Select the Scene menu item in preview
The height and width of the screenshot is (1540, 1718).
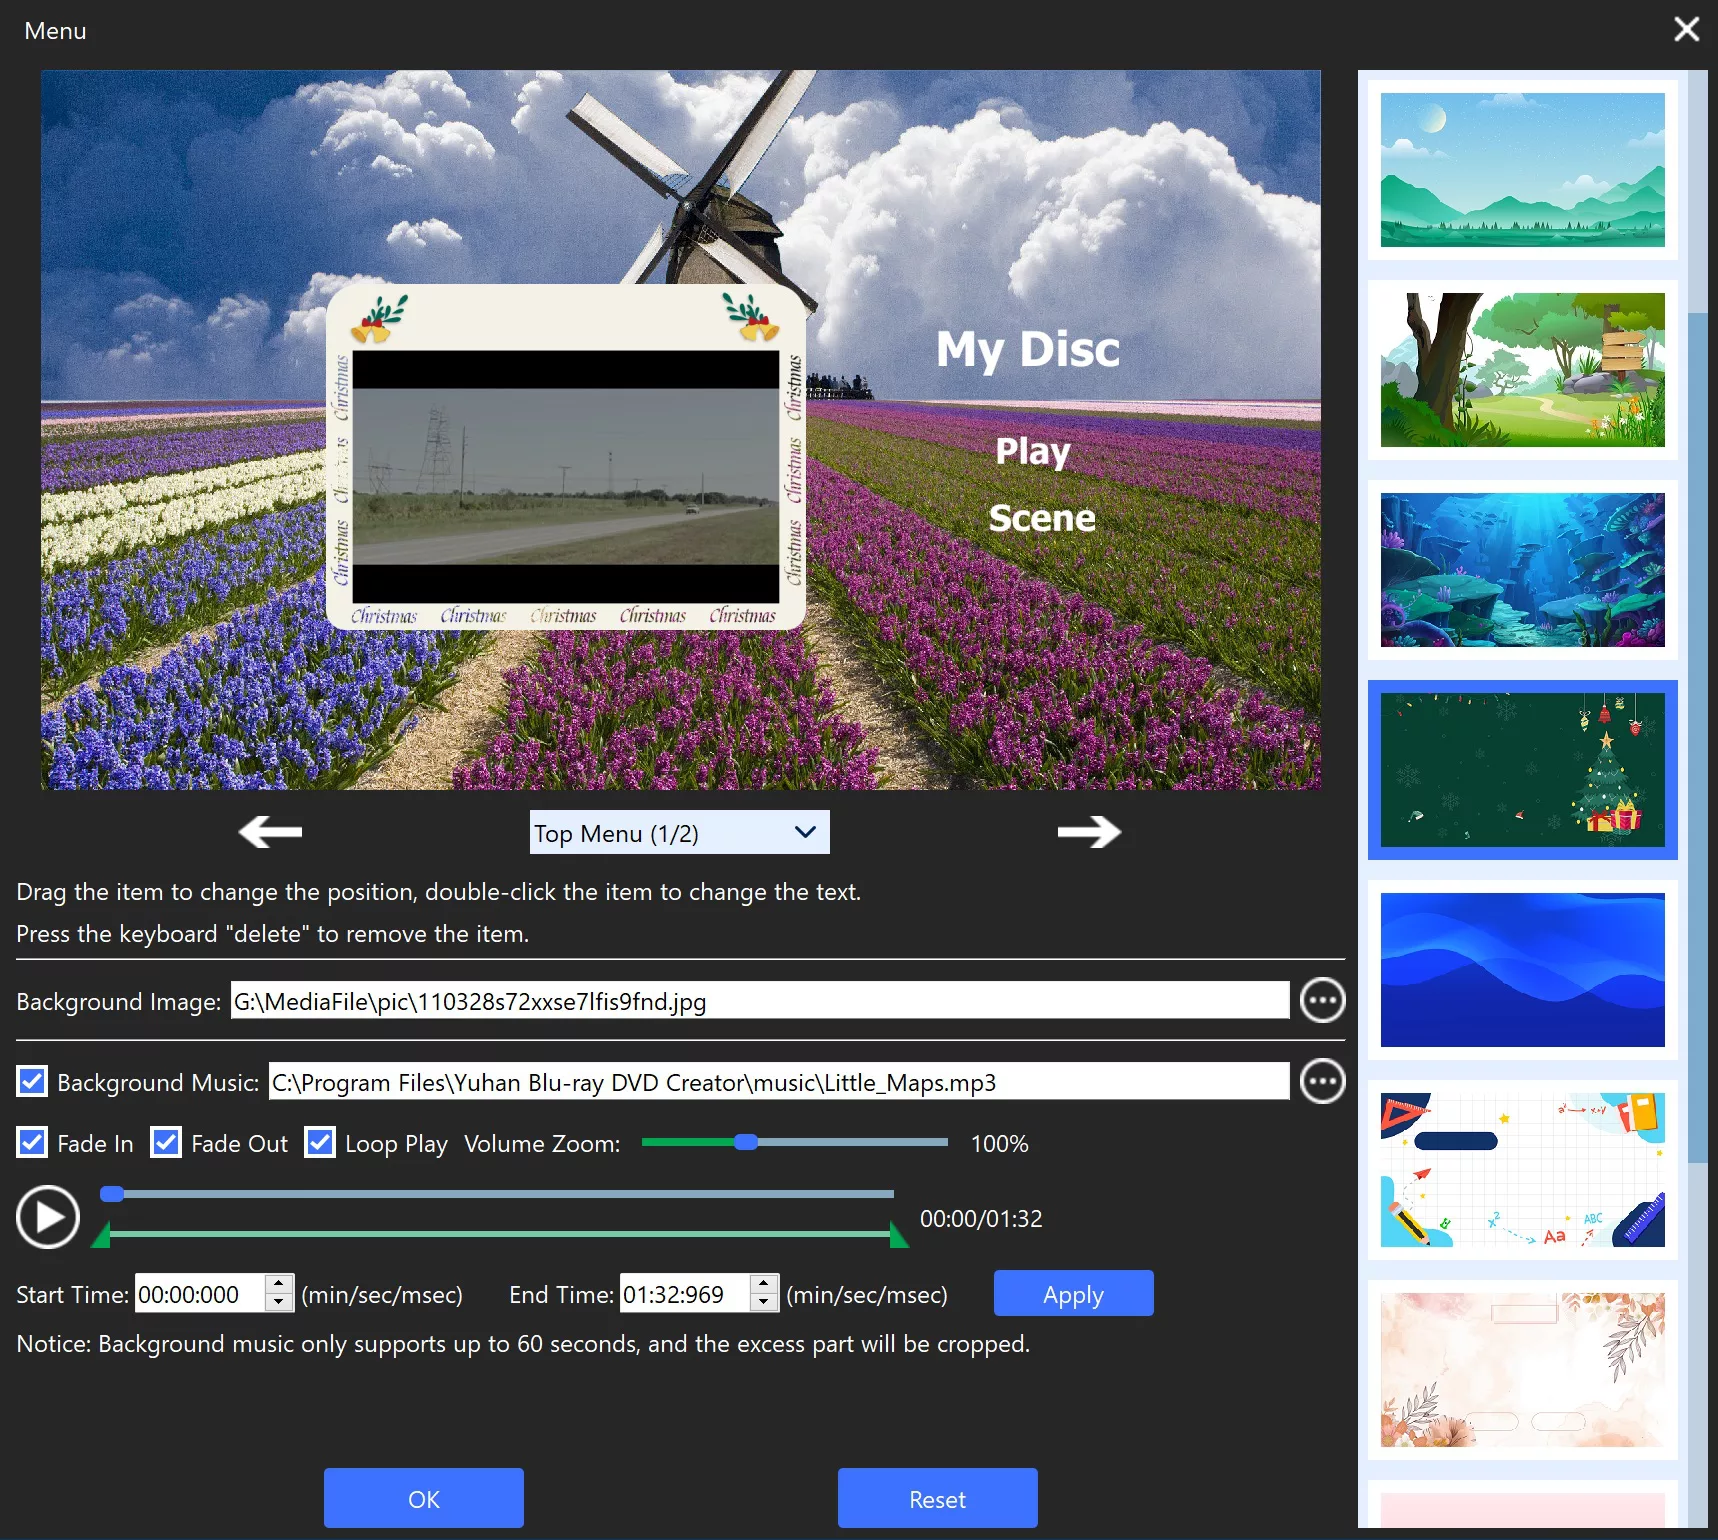click(1042, 518)
